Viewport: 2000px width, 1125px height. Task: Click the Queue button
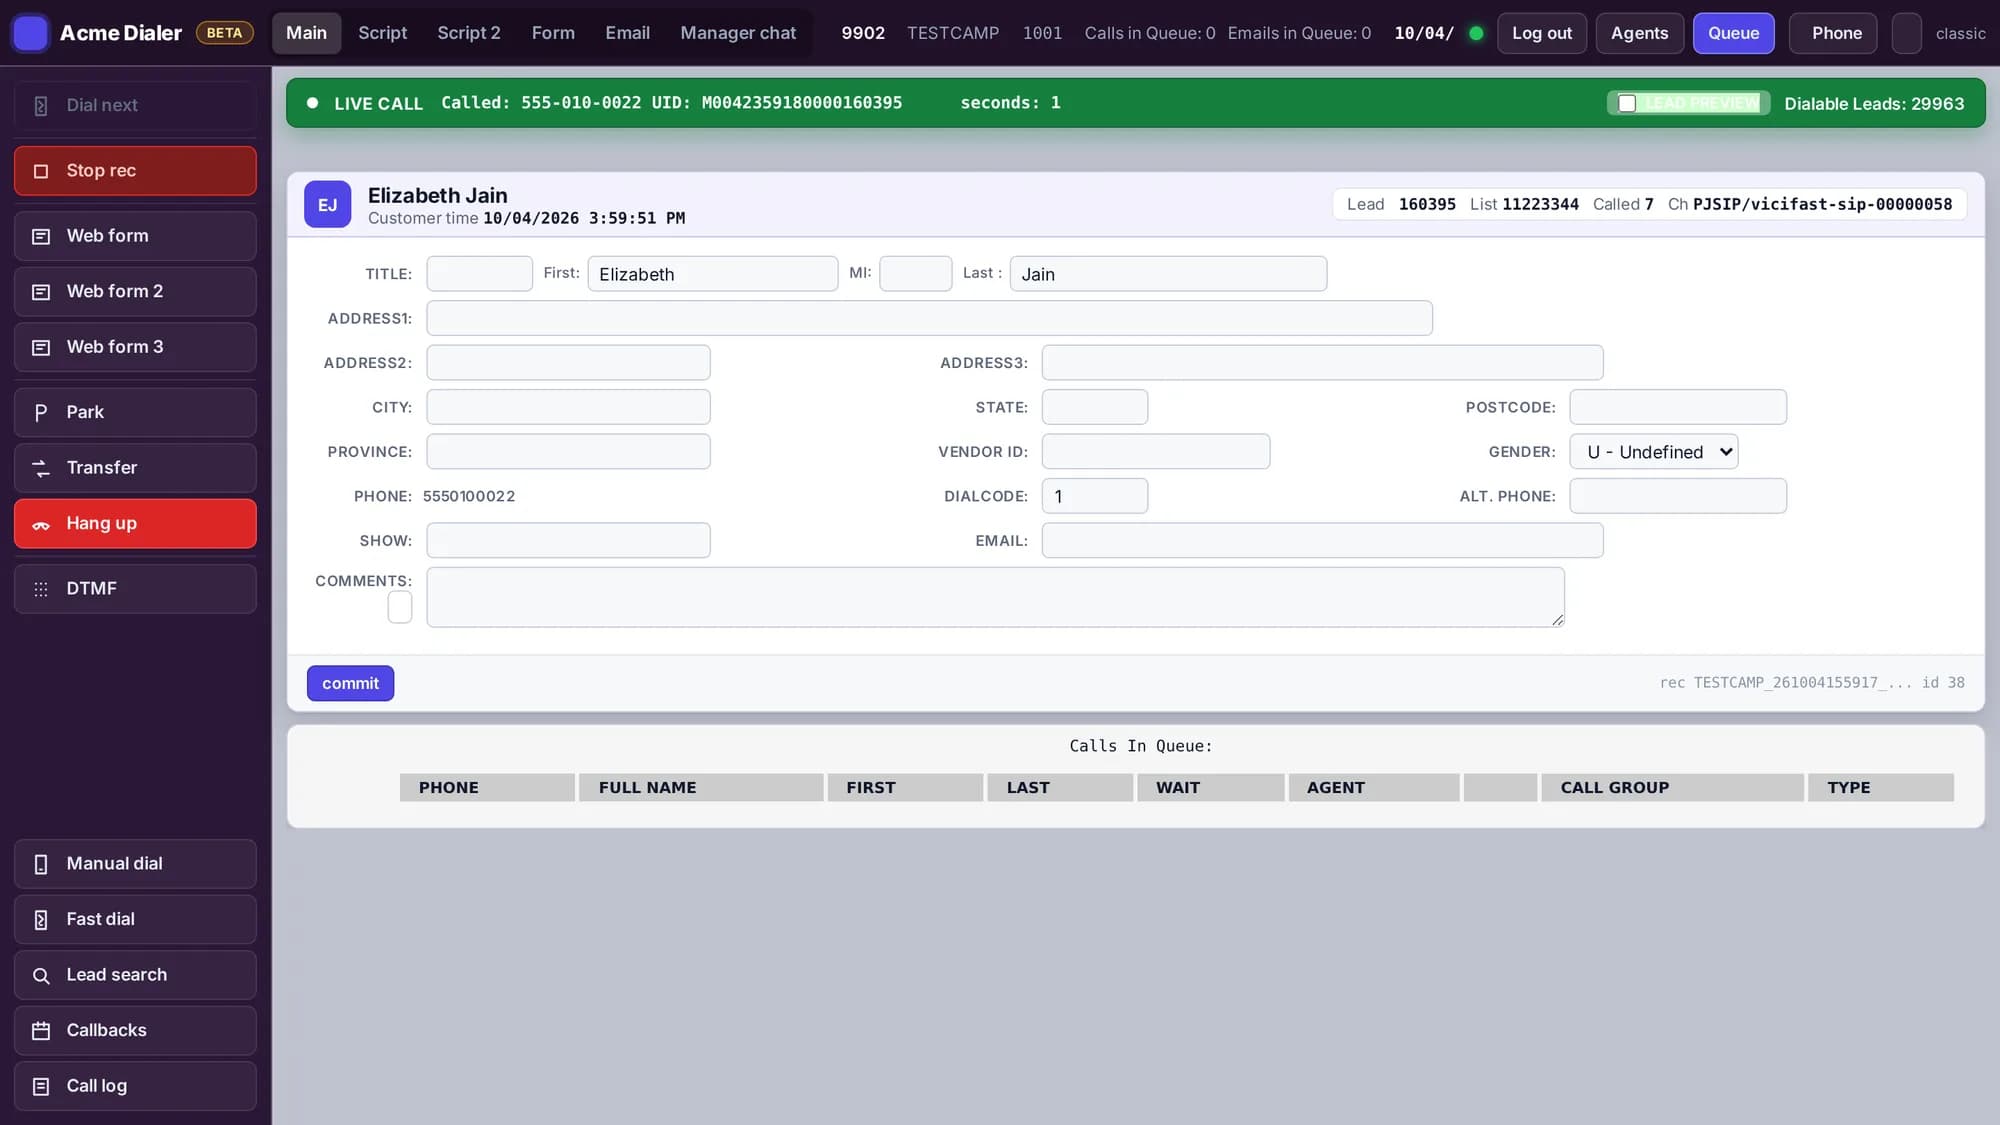click(x=1733, y=33)
